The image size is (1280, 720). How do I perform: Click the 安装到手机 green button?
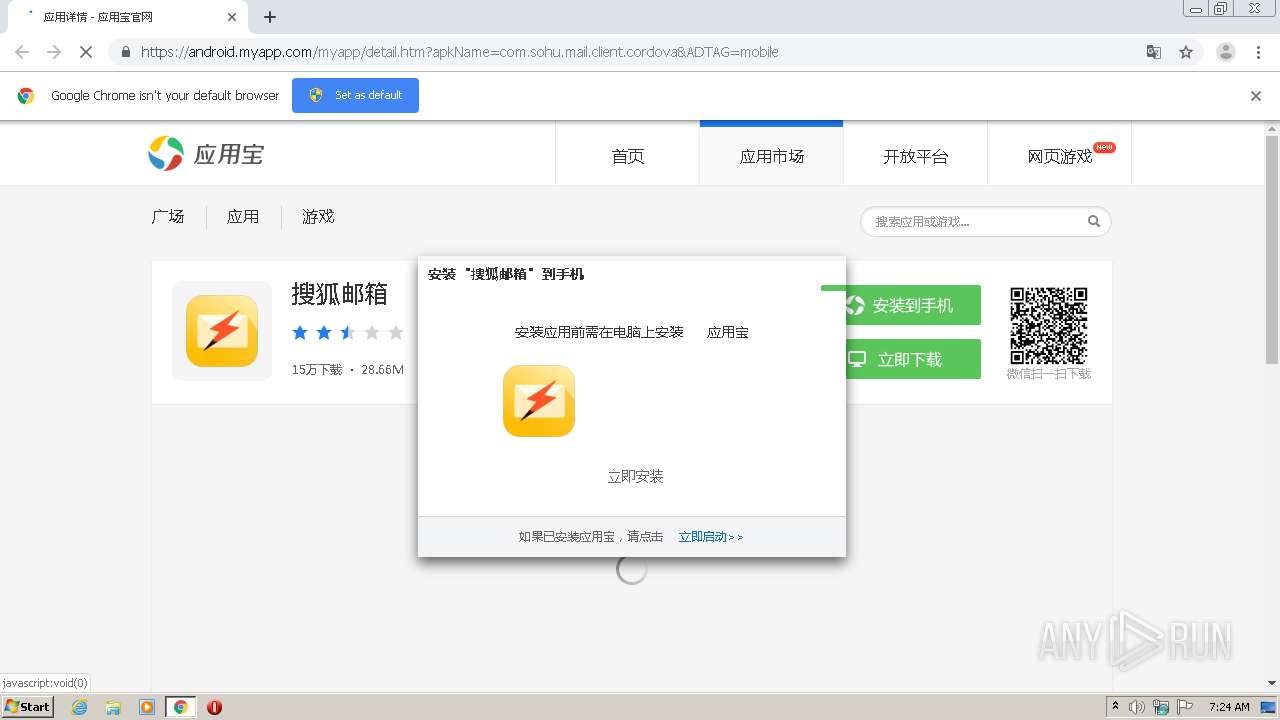click(912, 305)
